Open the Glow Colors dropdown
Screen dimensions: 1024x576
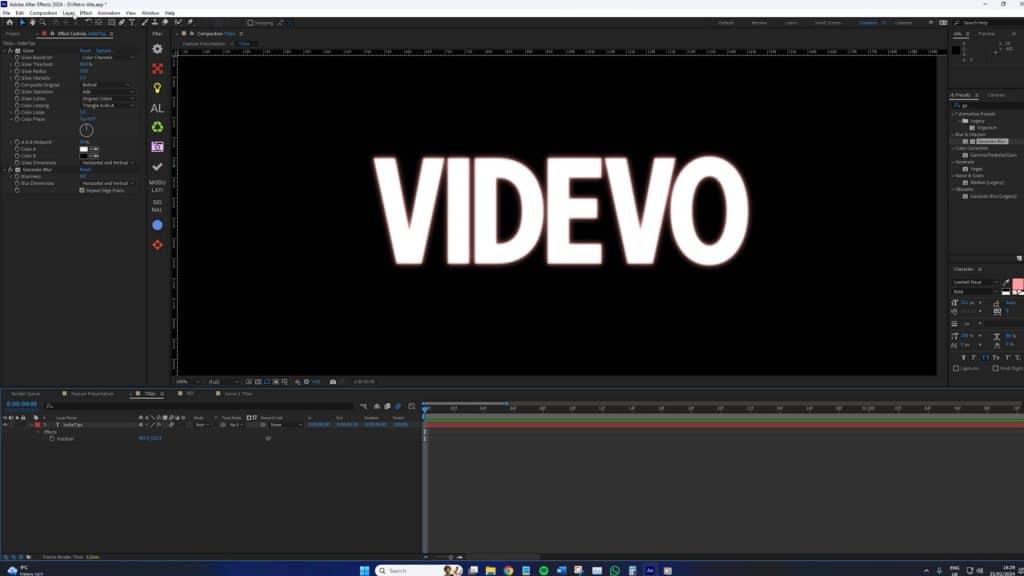point(107,99)
